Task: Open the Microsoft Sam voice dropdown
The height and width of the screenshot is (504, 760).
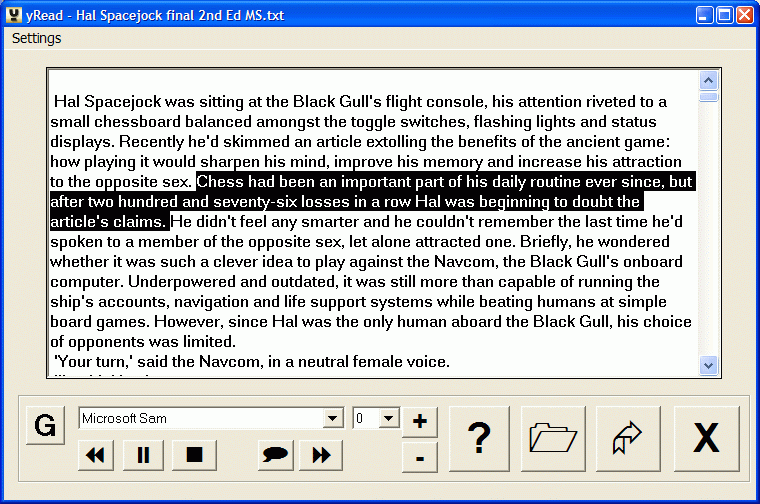Action: point(333,418)
